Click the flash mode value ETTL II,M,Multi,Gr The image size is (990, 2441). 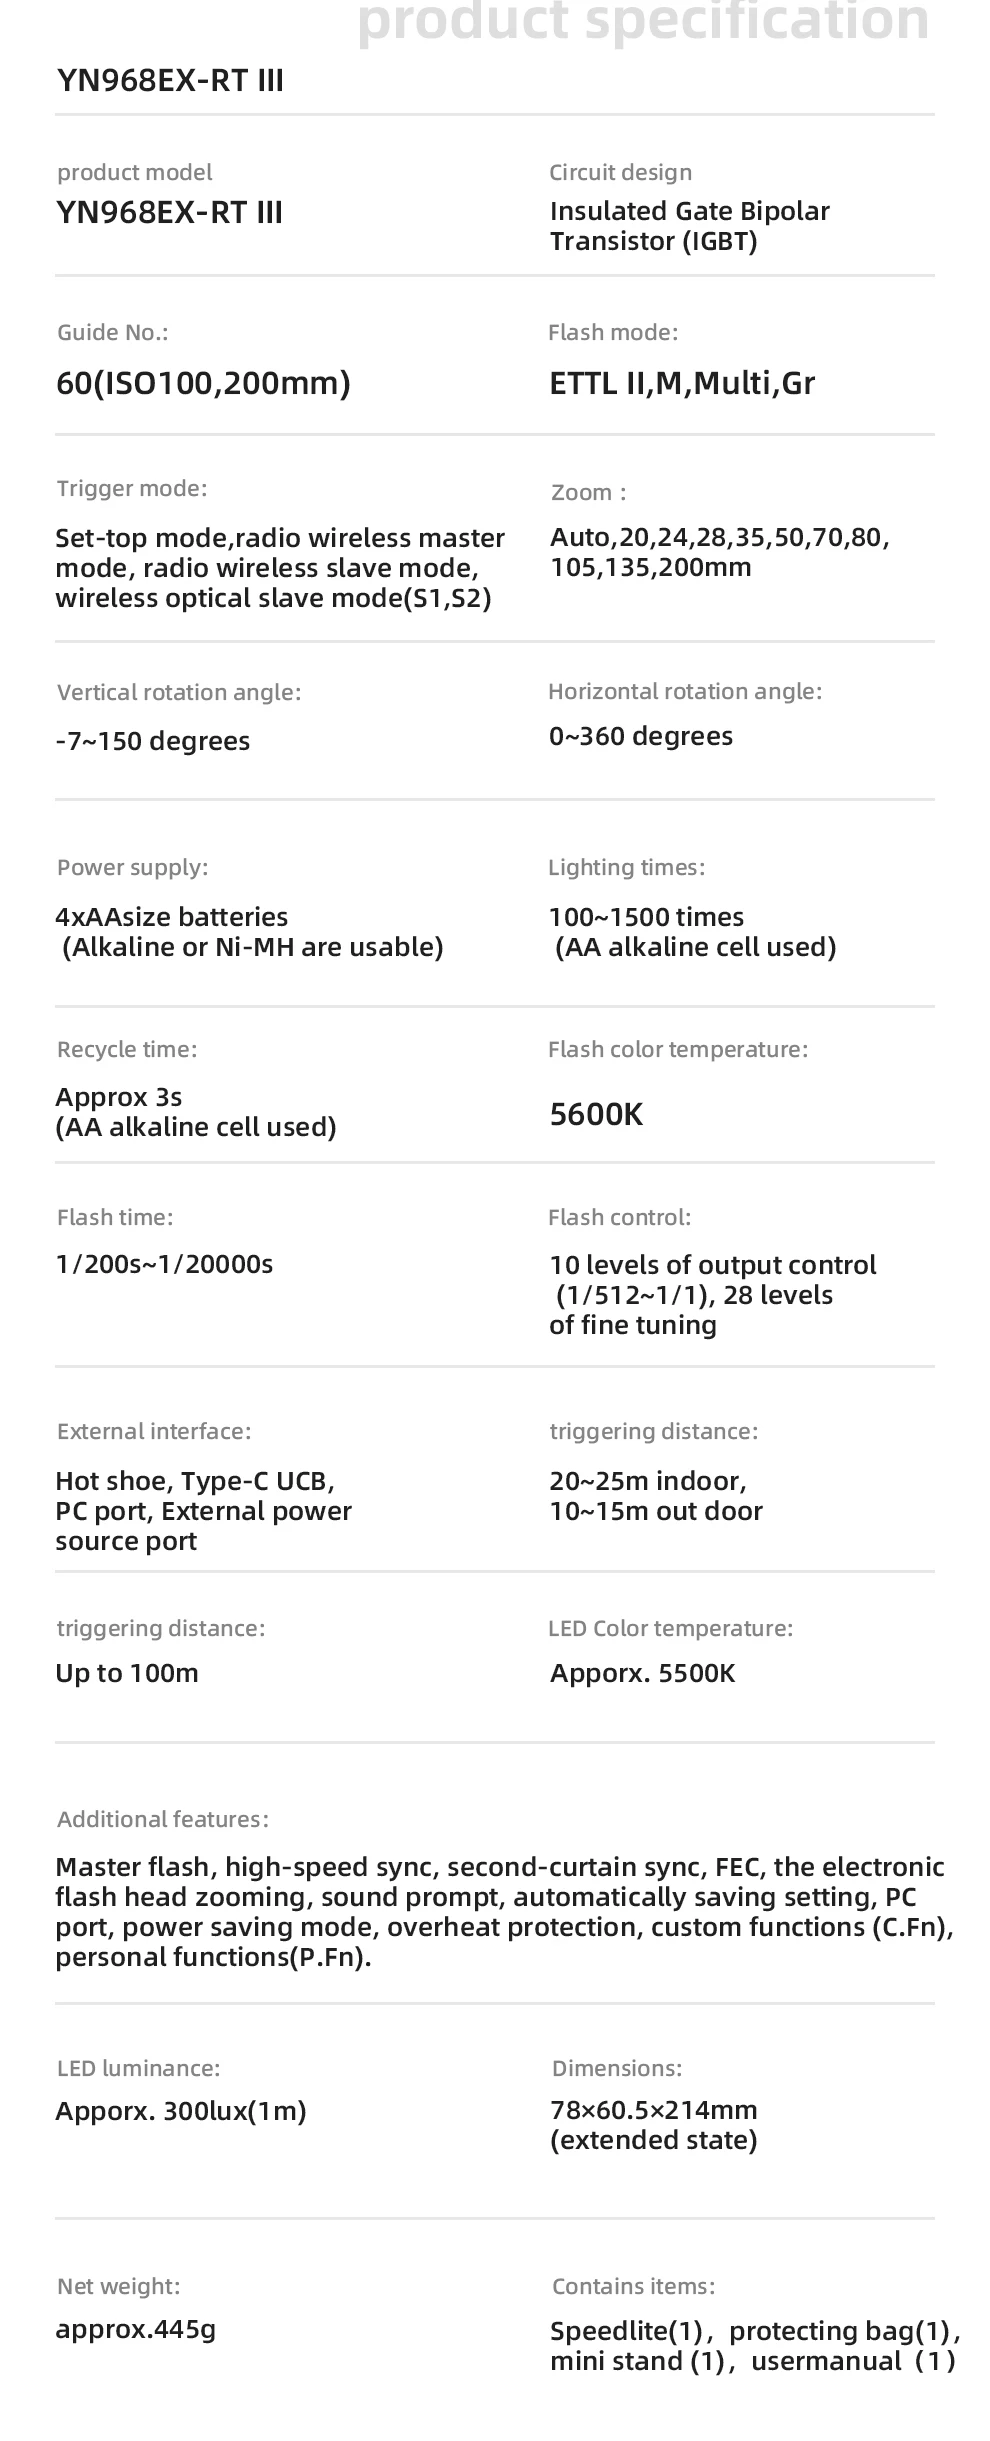pos(682,383)
